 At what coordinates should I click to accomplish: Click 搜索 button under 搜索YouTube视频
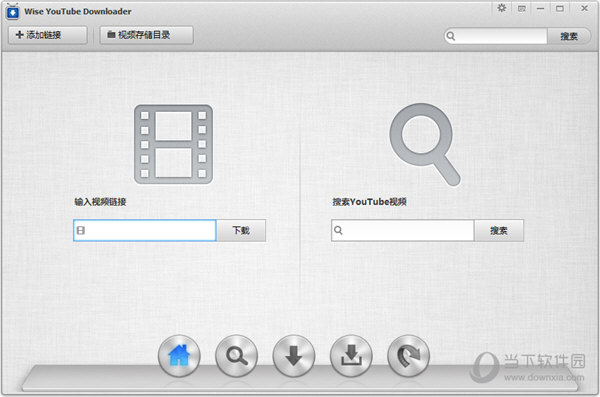(499, 230)
